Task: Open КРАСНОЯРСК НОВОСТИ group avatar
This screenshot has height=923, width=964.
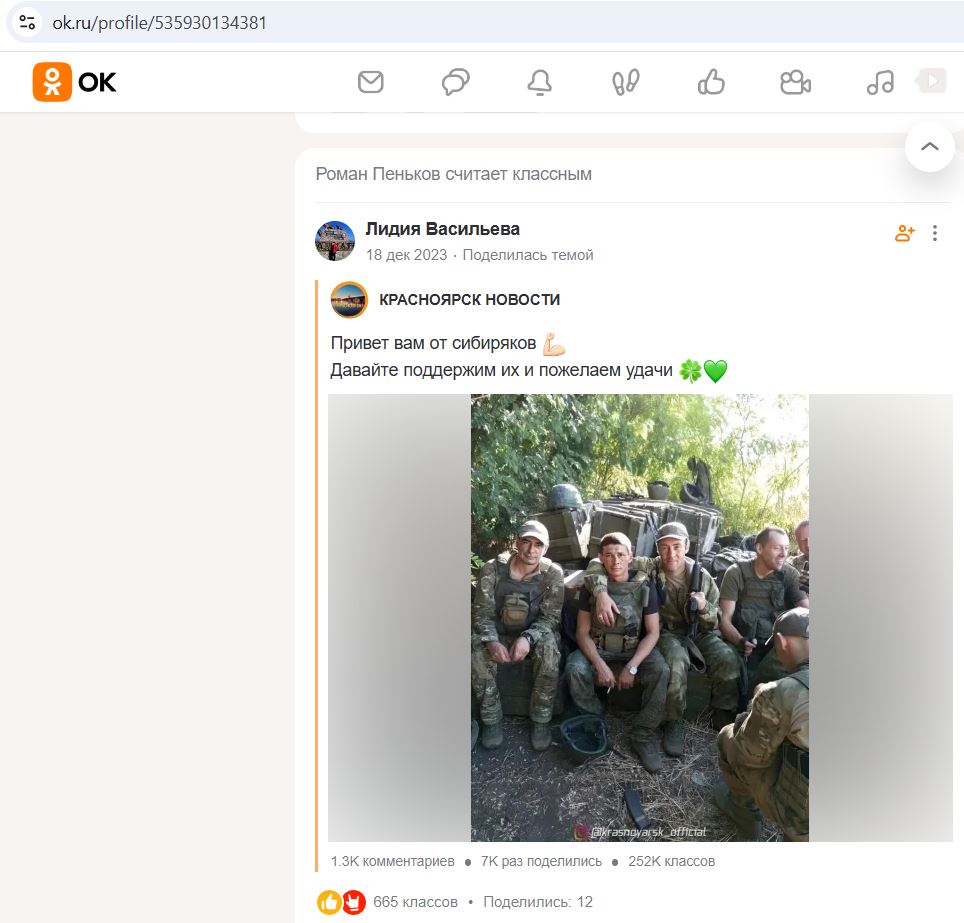Action: [349, 299]
